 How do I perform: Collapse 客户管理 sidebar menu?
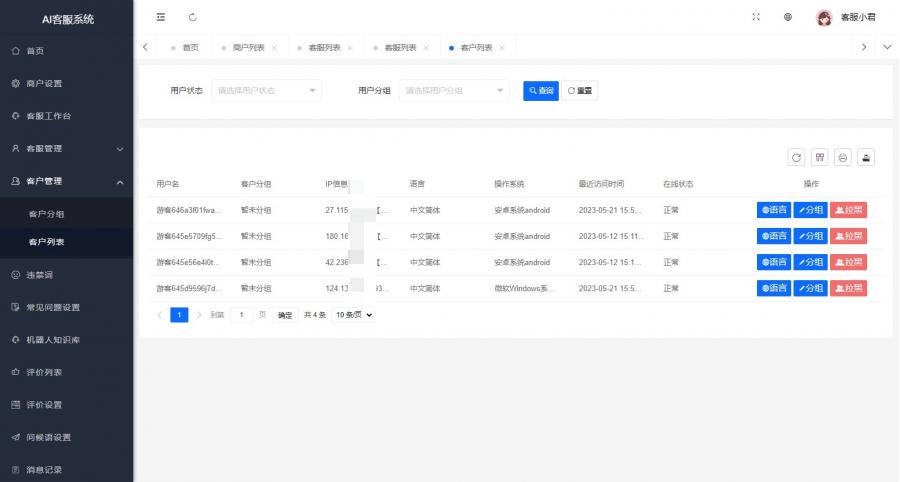pos(67,181)
